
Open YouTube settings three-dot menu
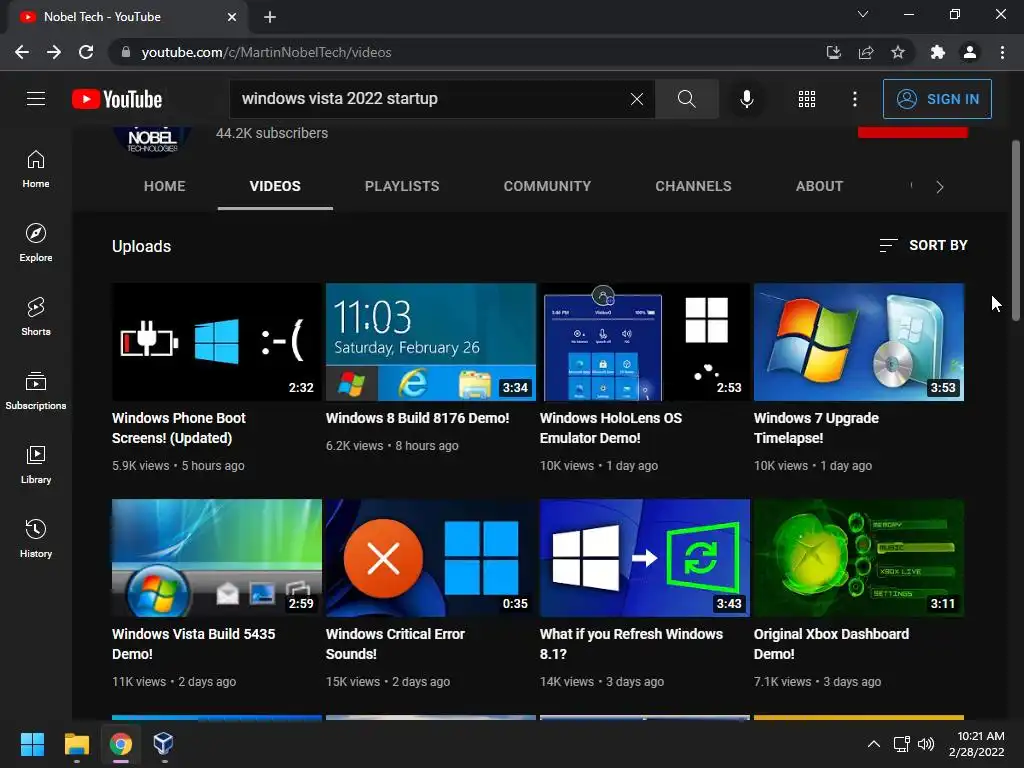click(x=854, y=99)
